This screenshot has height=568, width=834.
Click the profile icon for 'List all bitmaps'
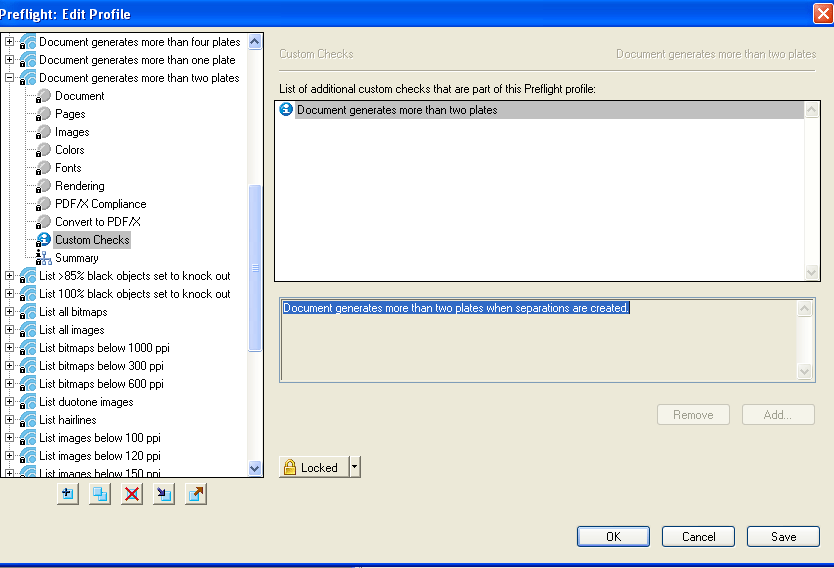(28, 312)
